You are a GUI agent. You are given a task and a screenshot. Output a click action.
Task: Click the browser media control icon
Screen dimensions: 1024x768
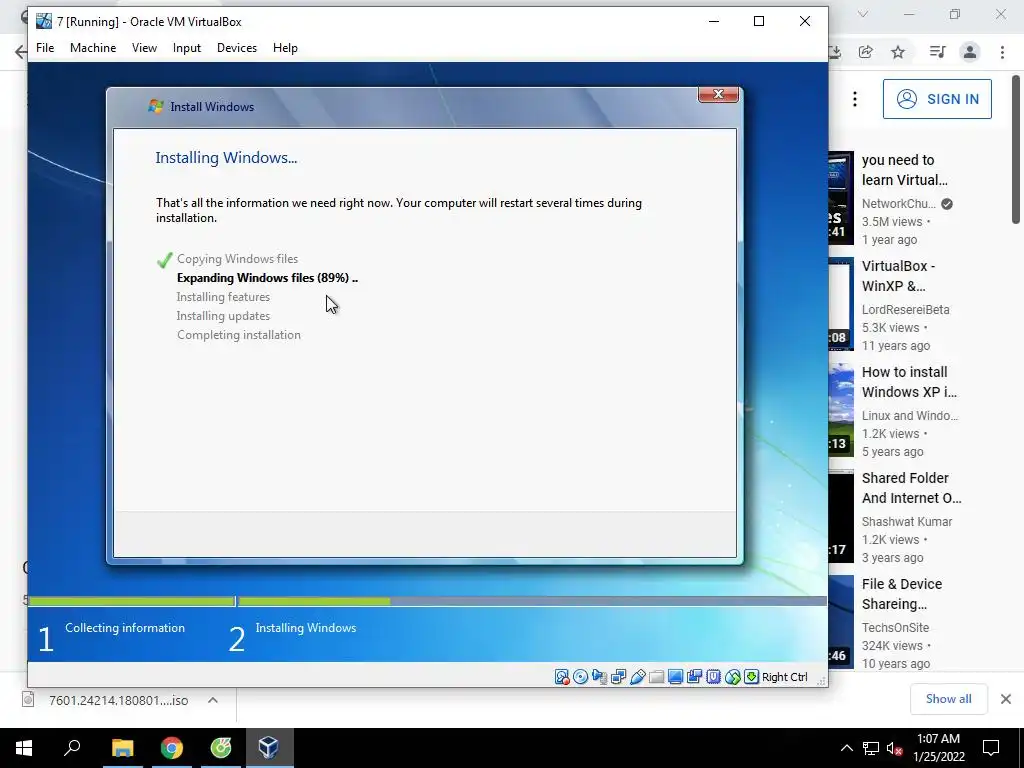937,52
